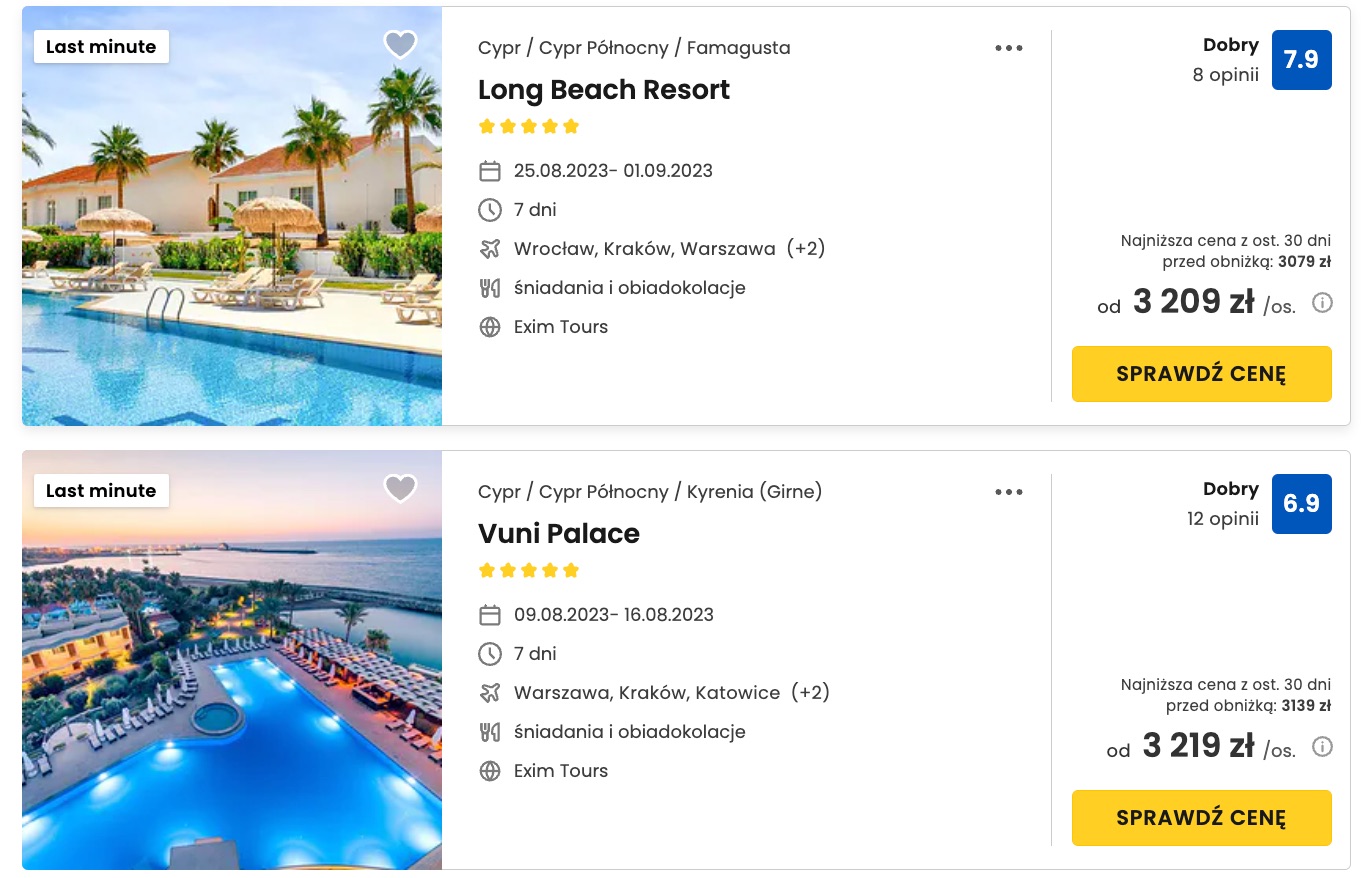This screenshot has height=878, width=1362.
Task: Click meal icon in Long Beach Resort listing
Action: 490,288
